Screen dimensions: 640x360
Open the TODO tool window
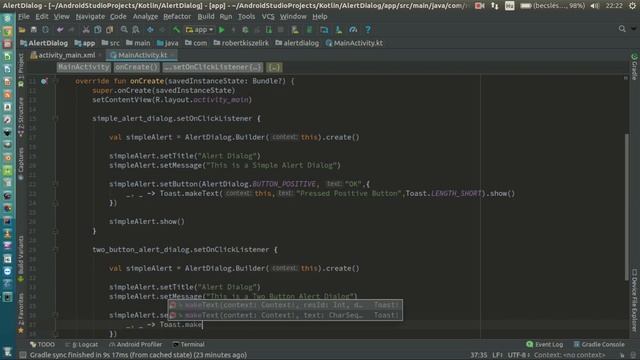42,344
